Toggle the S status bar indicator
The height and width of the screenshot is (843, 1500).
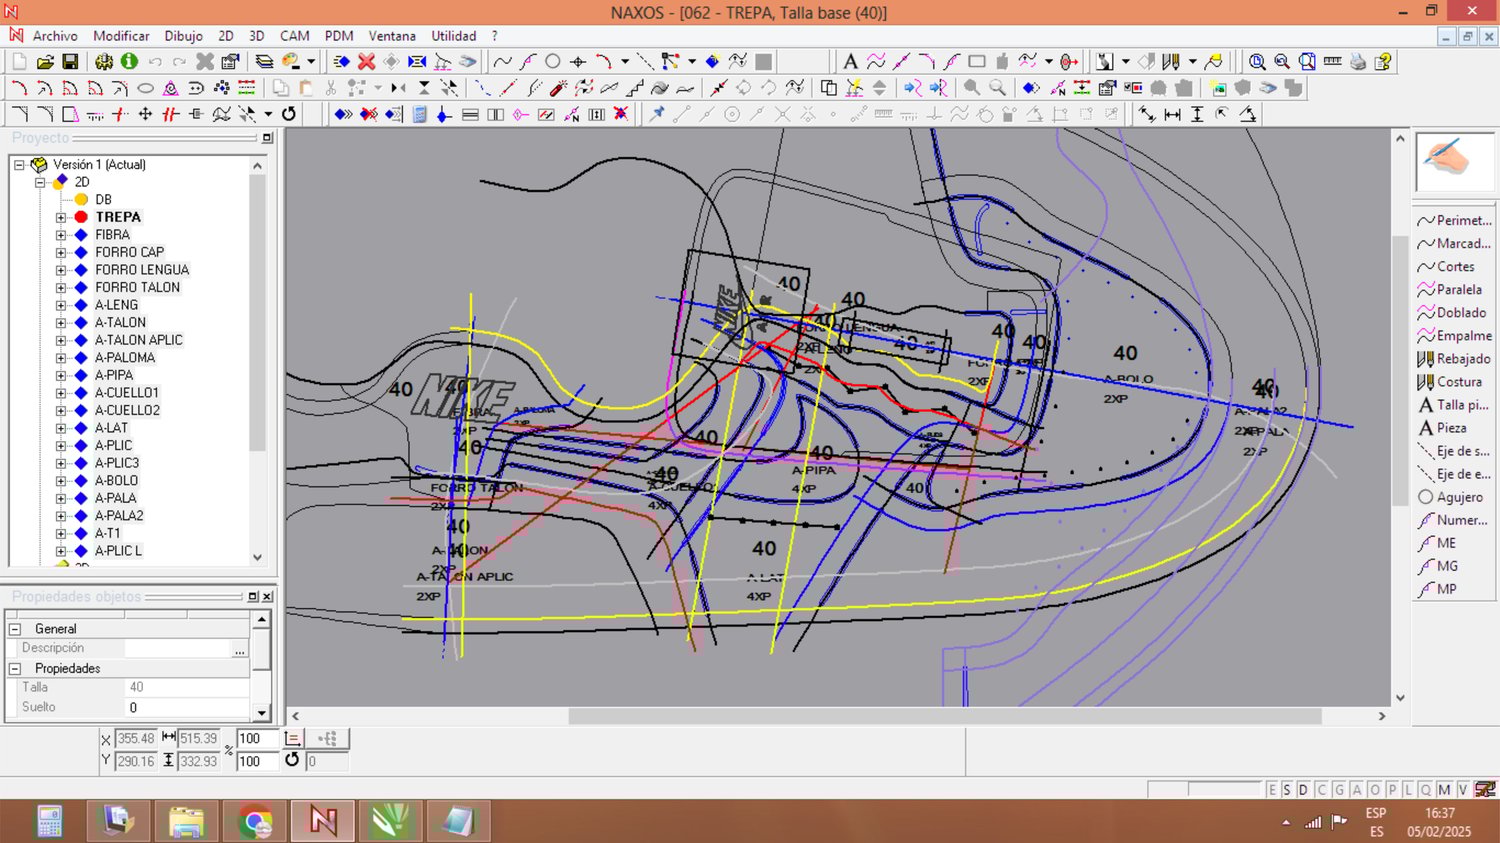(1287, 790)
